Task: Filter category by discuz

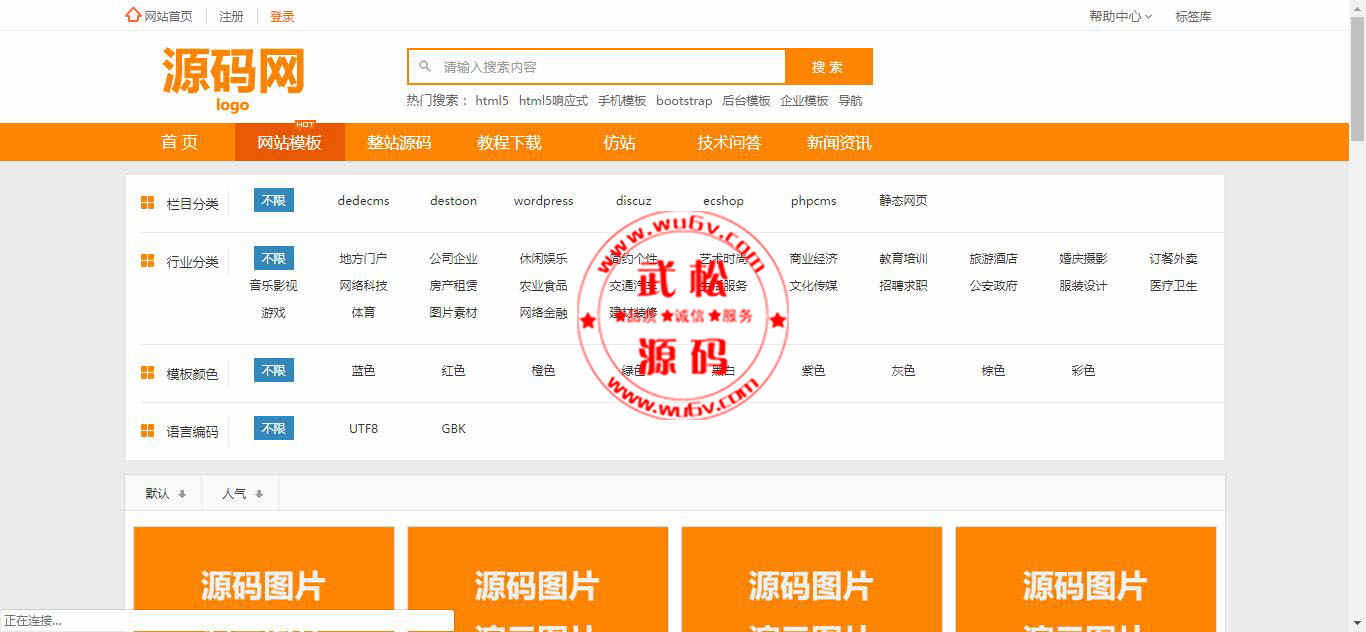Action: (633, 201)
